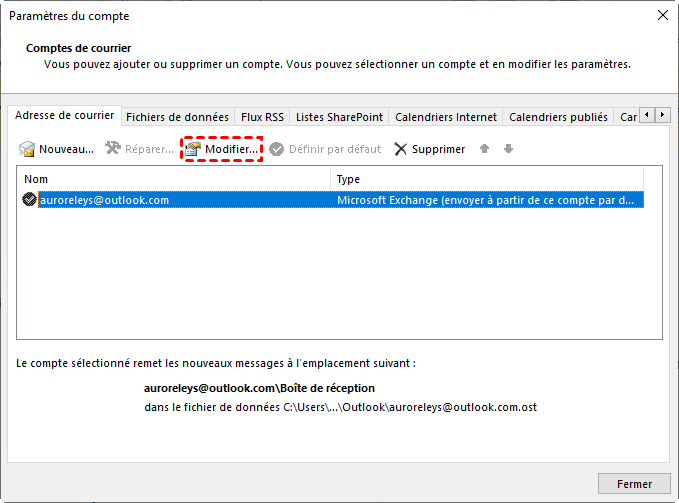679x503 pixels.
Task: Click the partially visible Car tab
Action: click(627, 117)
